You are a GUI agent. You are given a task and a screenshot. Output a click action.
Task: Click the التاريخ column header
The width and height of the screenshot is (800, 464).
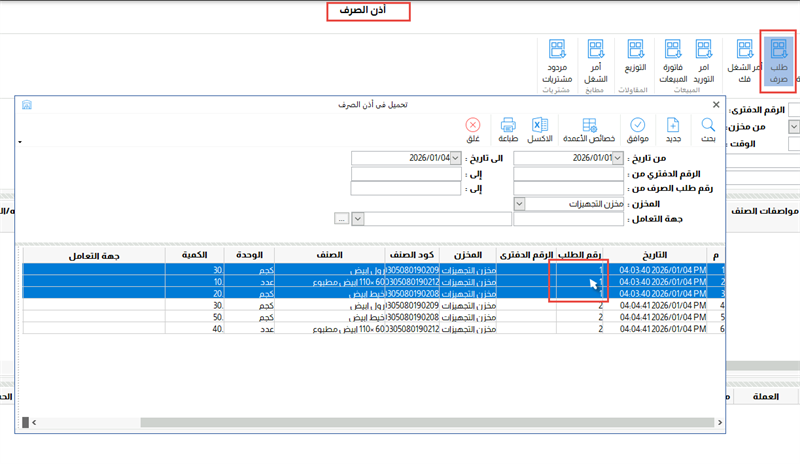(x=656, y=254)
